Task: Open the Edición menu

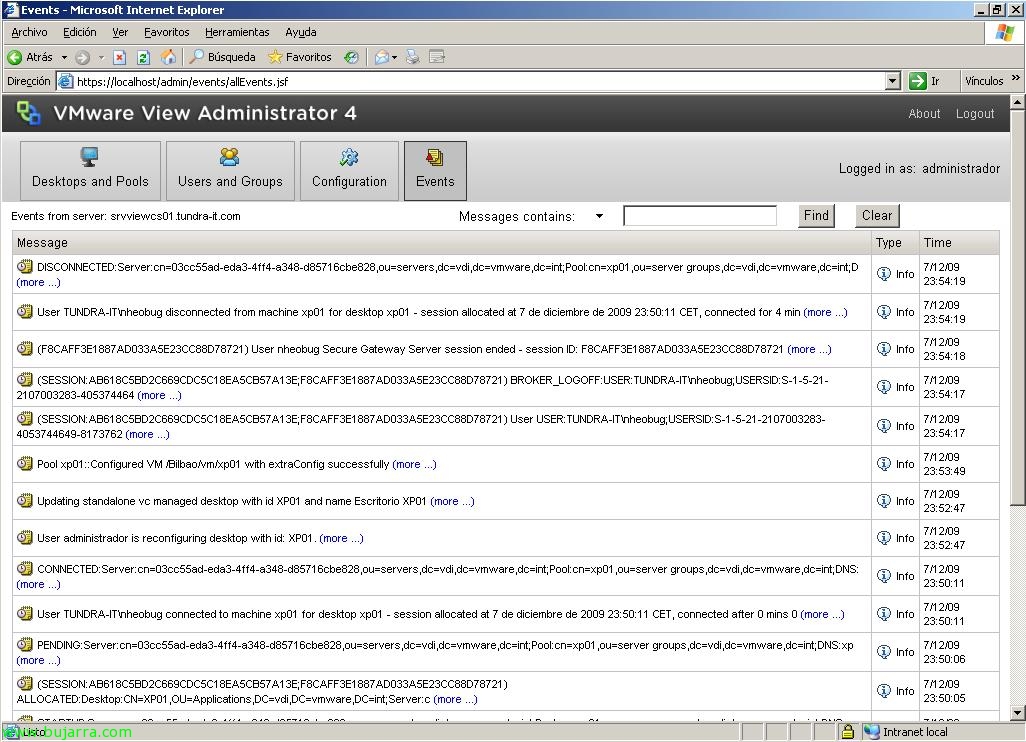Action: [79, 32]
